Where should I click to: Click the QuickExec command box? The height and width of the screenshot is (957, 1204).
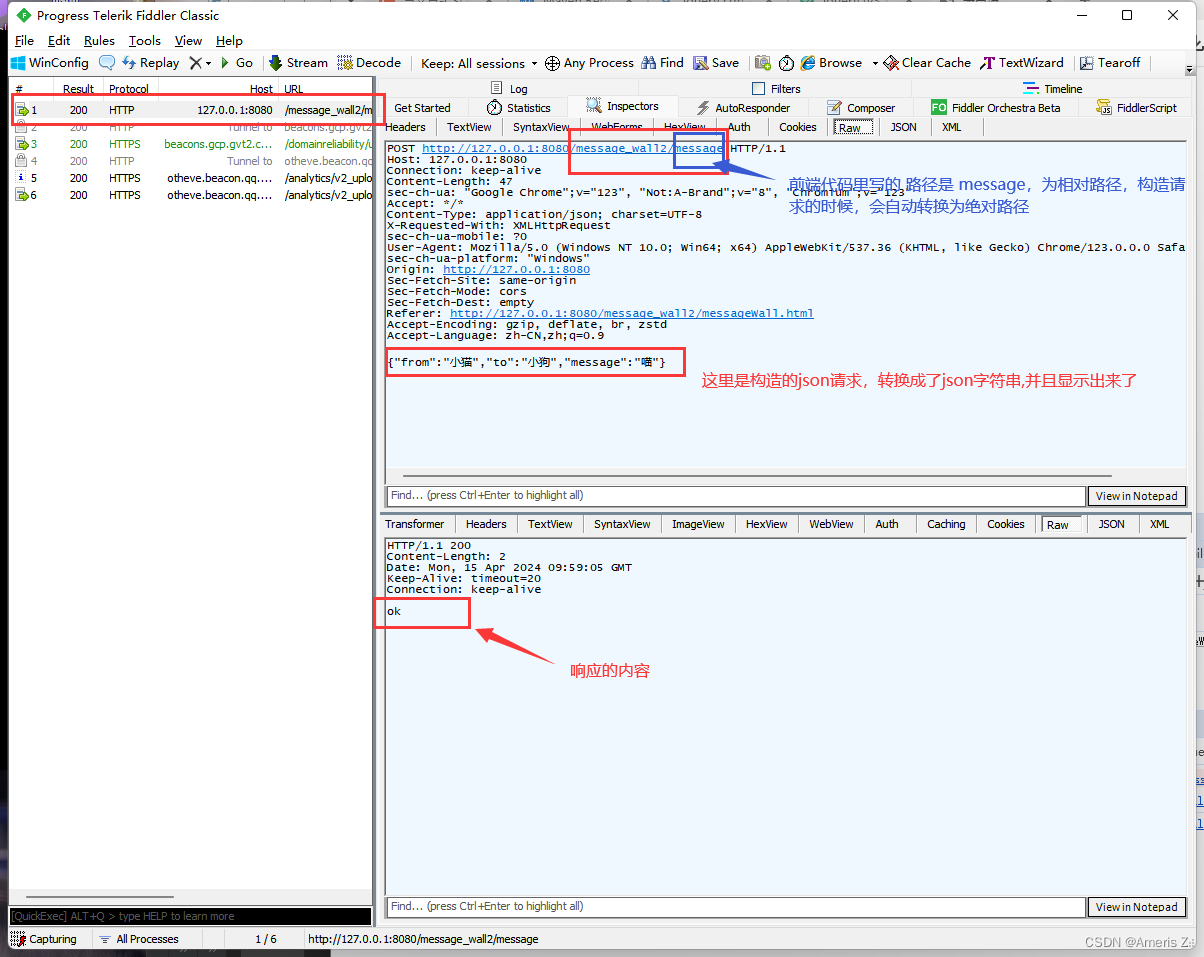coord(190,916)
